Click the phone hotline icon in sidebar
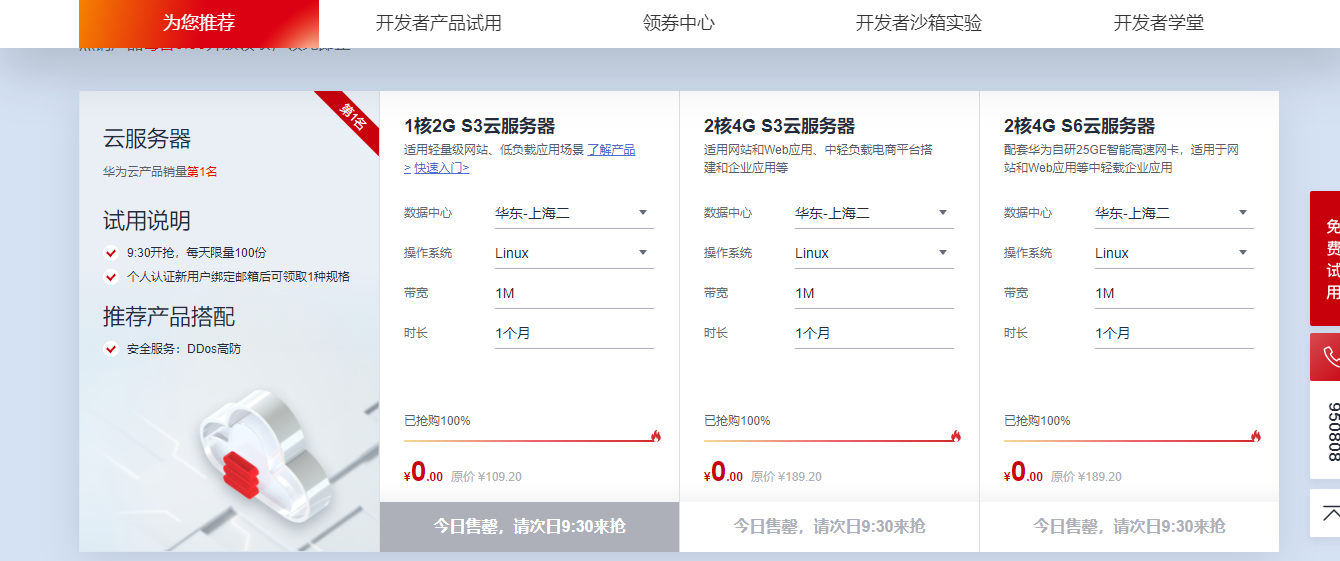 [1330, 357]
